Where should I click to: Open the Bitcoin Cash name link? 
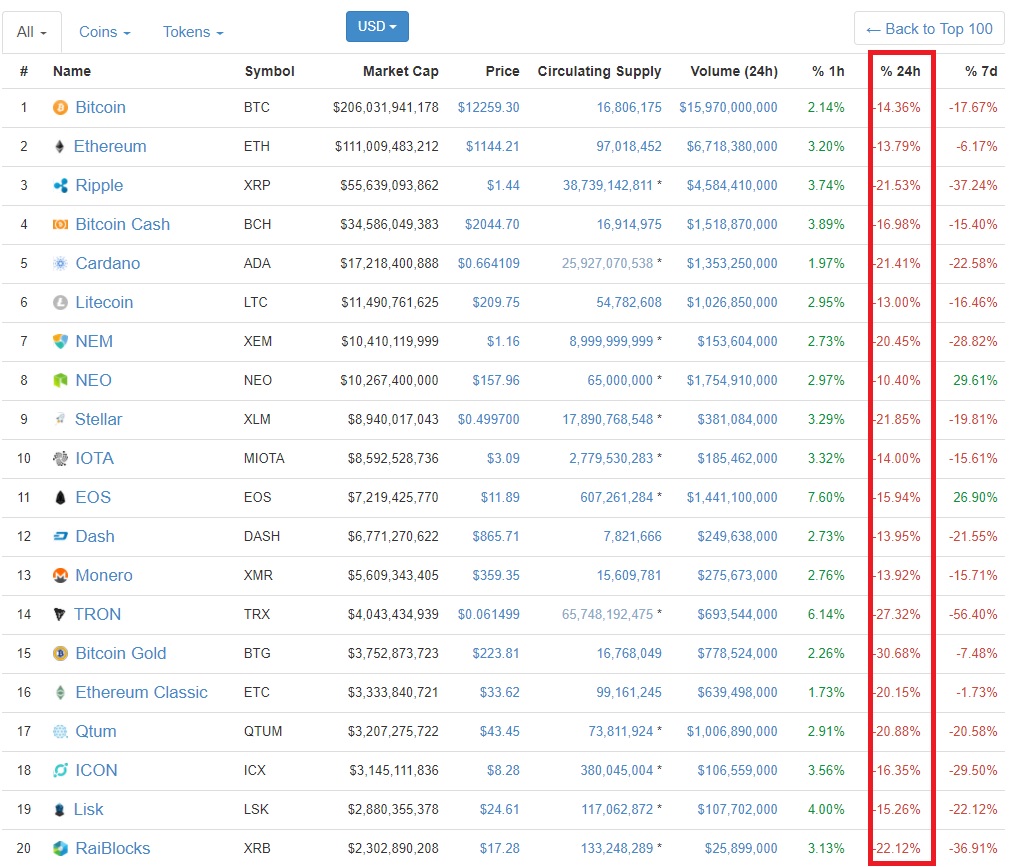122,224
